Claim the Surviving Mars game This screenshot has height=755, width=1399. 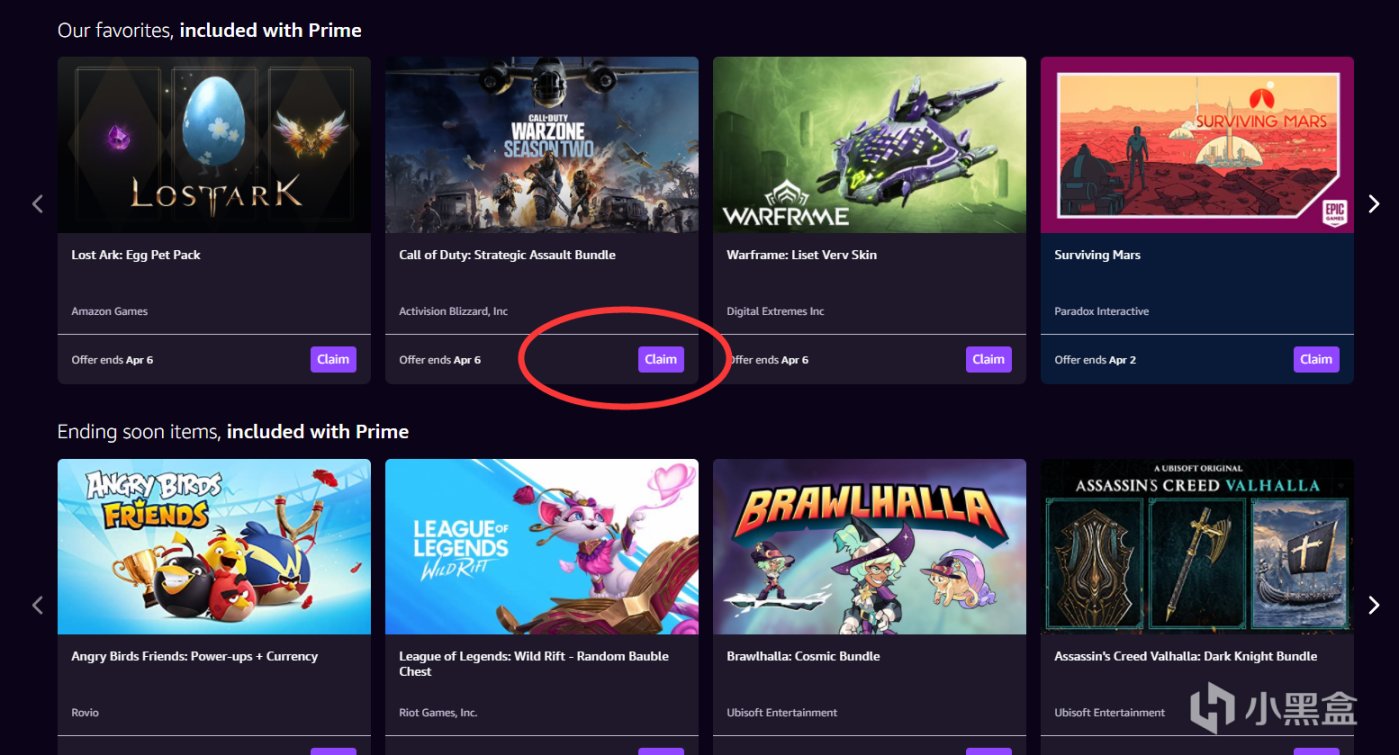(x=1316, y=359)
